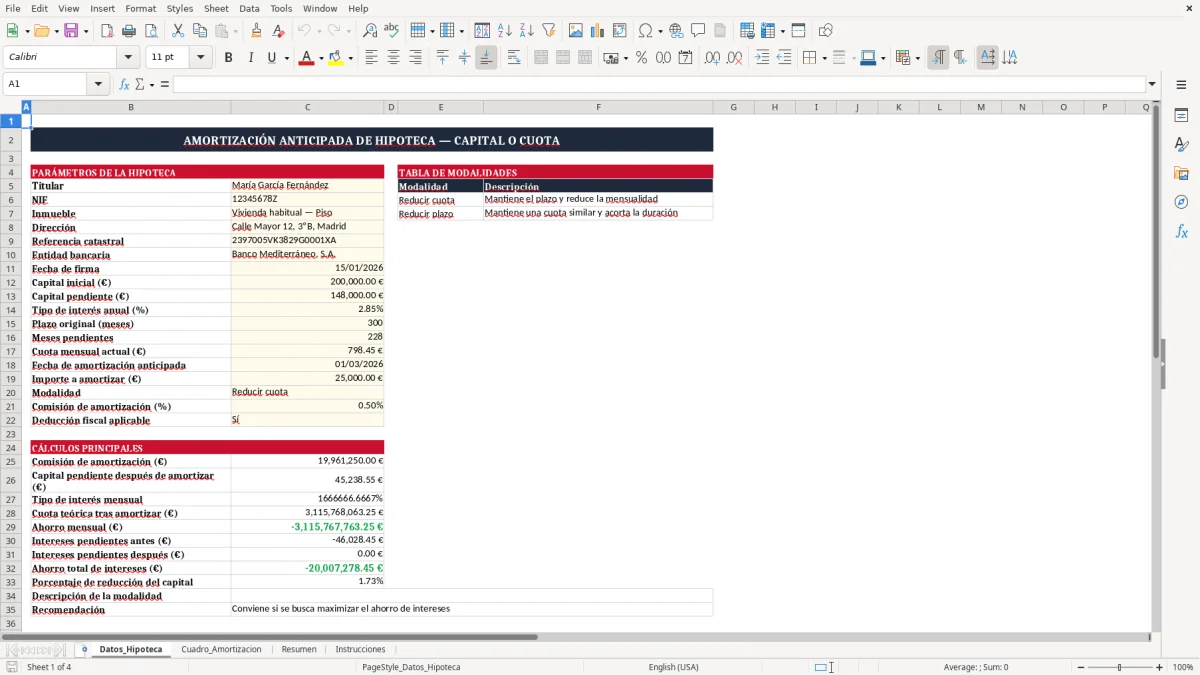Open conditional formatting dropdown arrow
The image size is (1200, 675).
(917, 58)
